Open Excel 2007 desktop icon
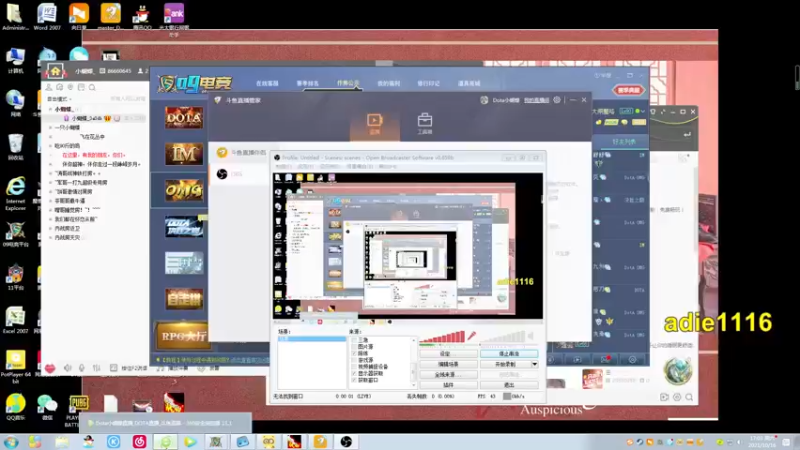800x450 pixels. pos(15,320)
